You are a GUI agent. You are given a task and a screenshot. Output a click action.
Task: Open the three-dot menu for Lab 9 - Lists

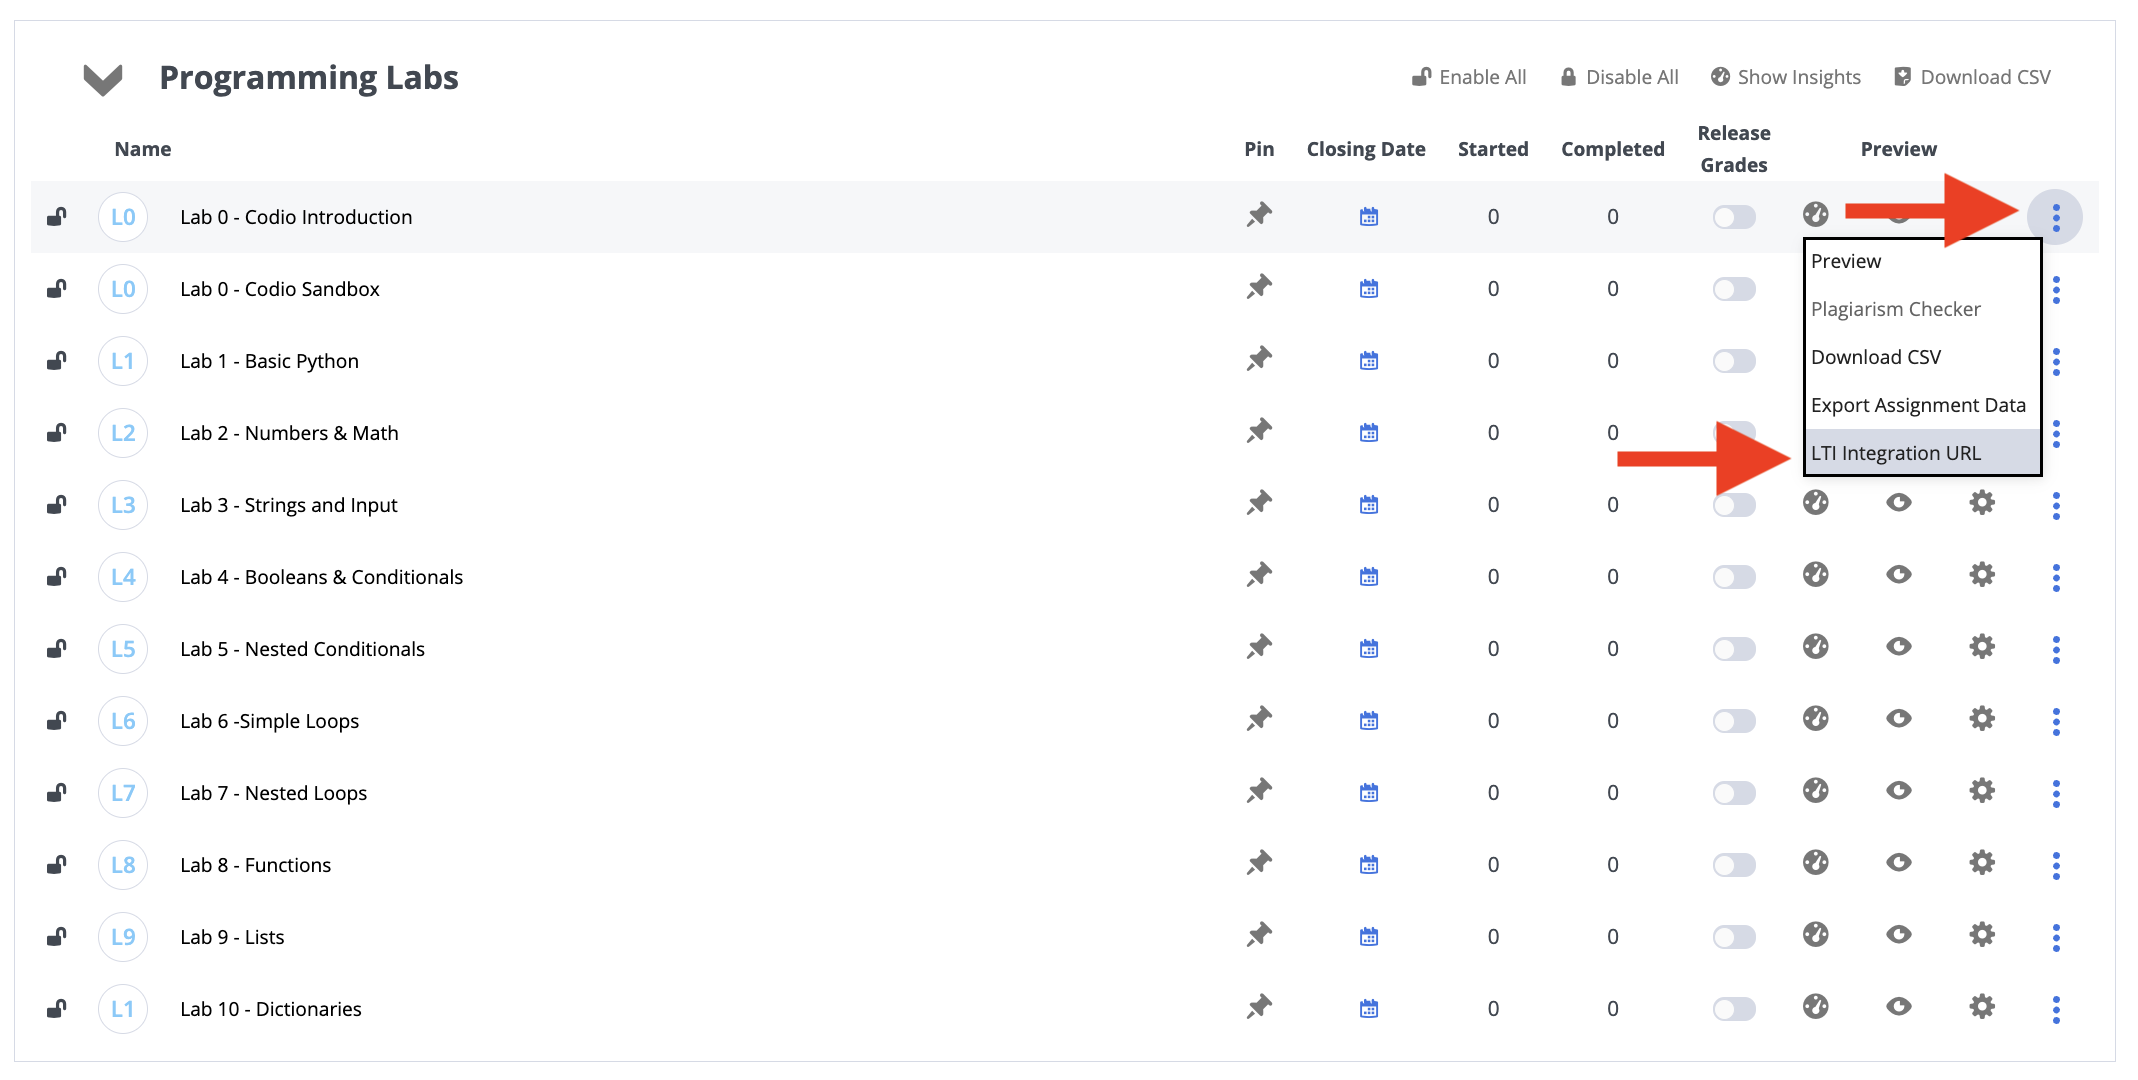click(x=2056, y=937)
